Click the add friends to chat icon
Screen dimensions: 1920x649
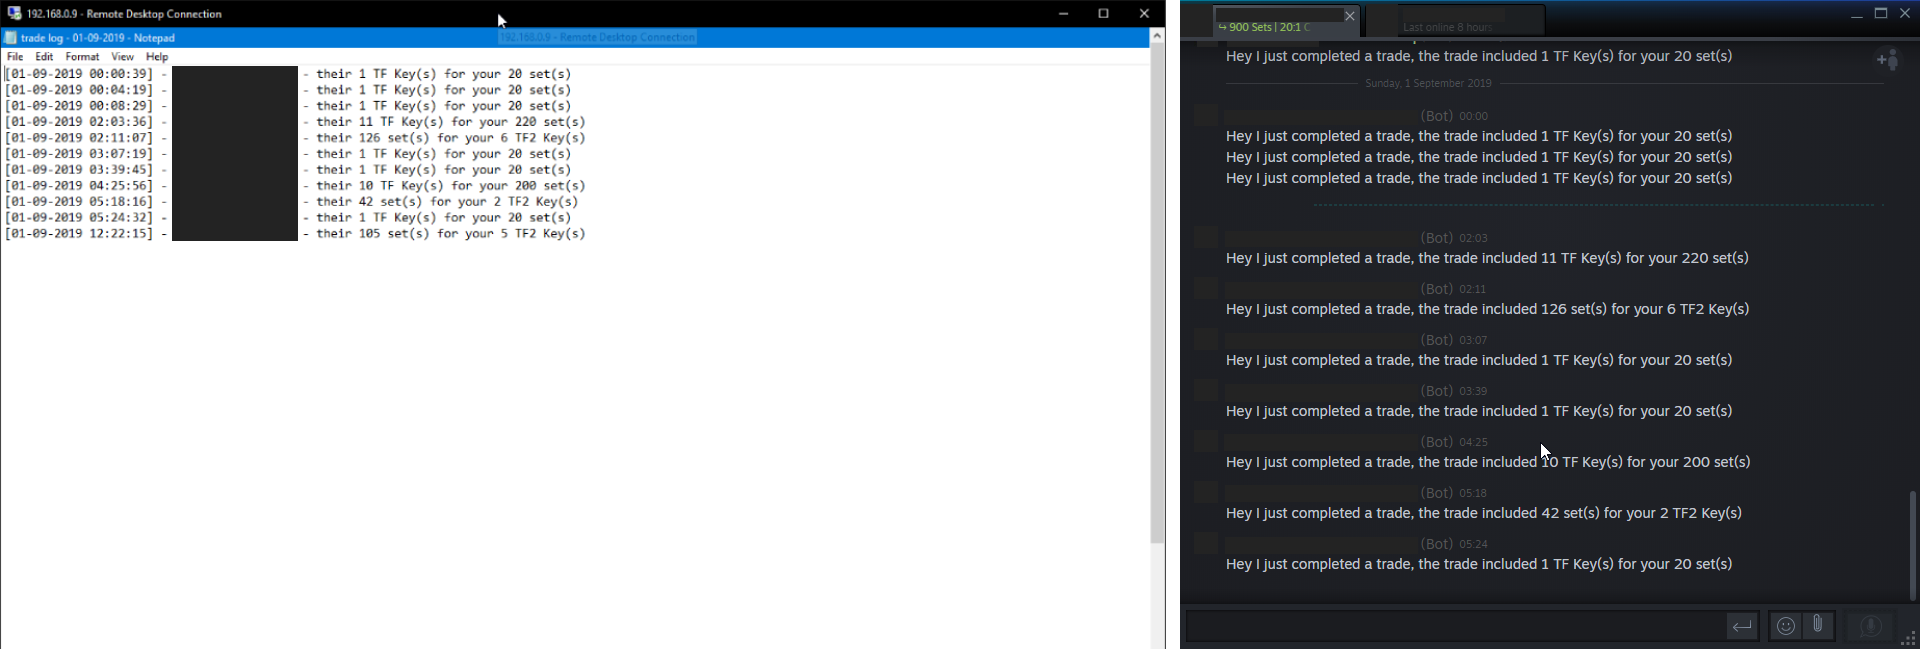(1888, 60)
